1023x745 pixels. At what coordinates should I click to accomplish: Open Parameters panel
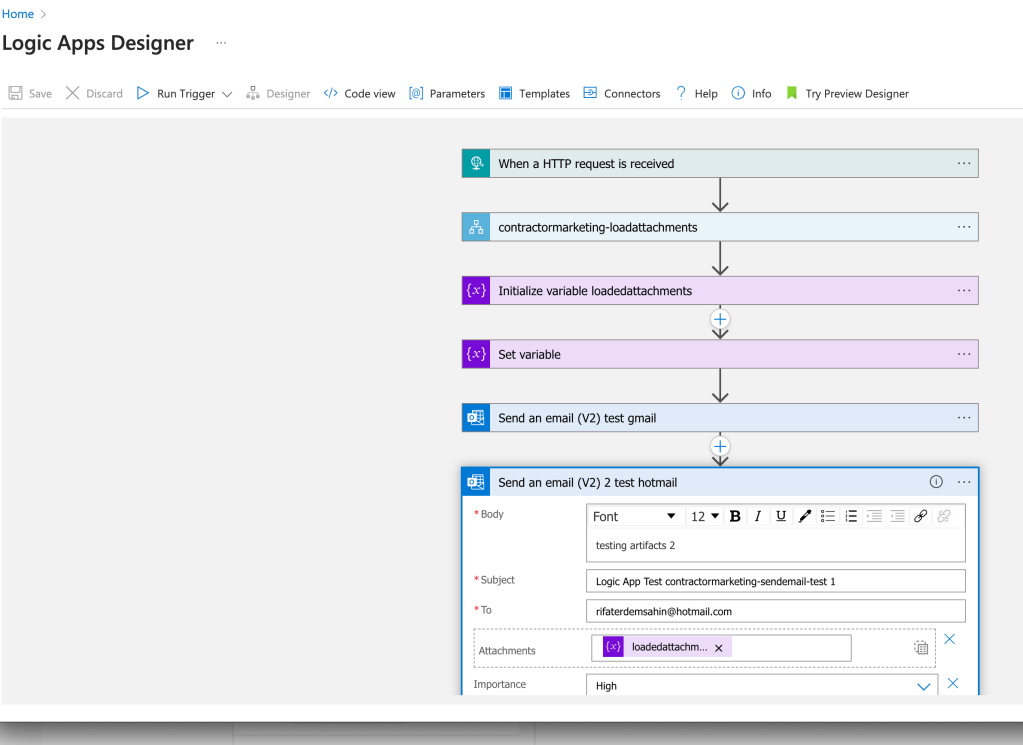pos(447,93)
